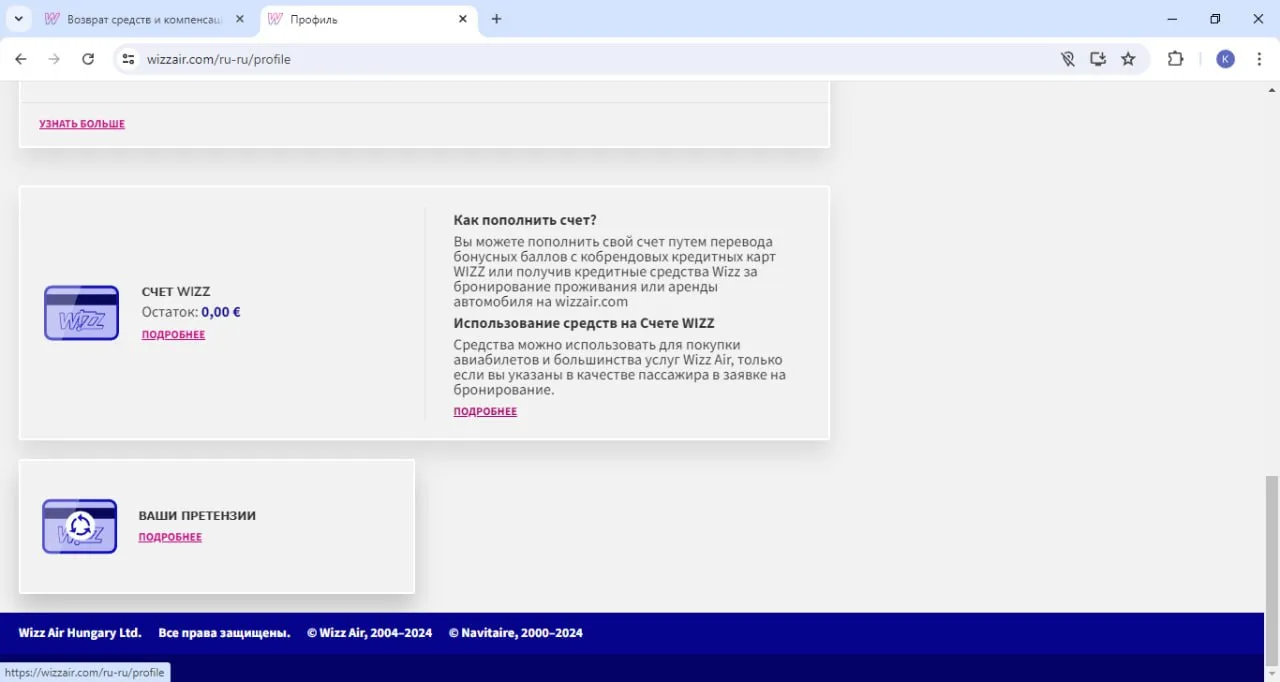Image resolution: width=1280 pixels, height=682 pixels.
Task: Click the install app icon in address bar
Action: [x=1098, y=59]
